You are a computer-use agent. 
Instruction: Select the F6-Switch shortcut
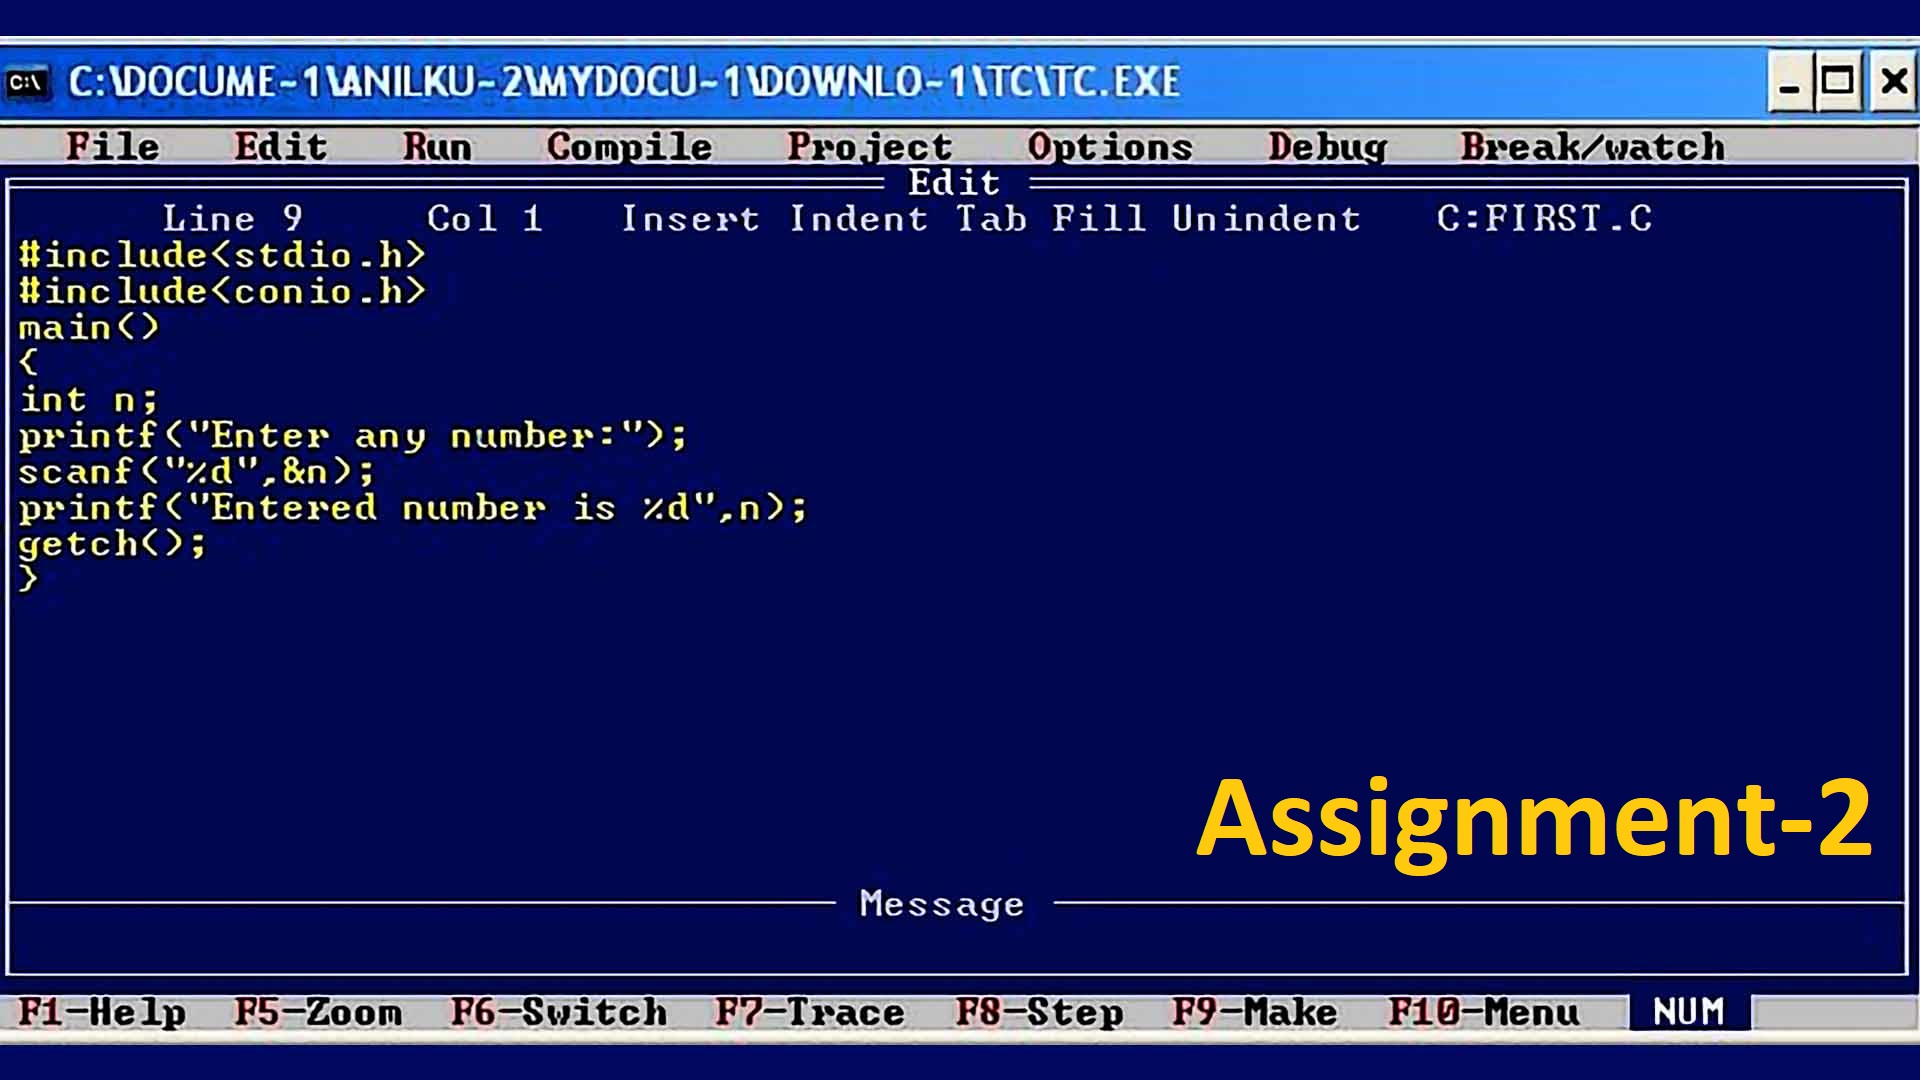525,1011
